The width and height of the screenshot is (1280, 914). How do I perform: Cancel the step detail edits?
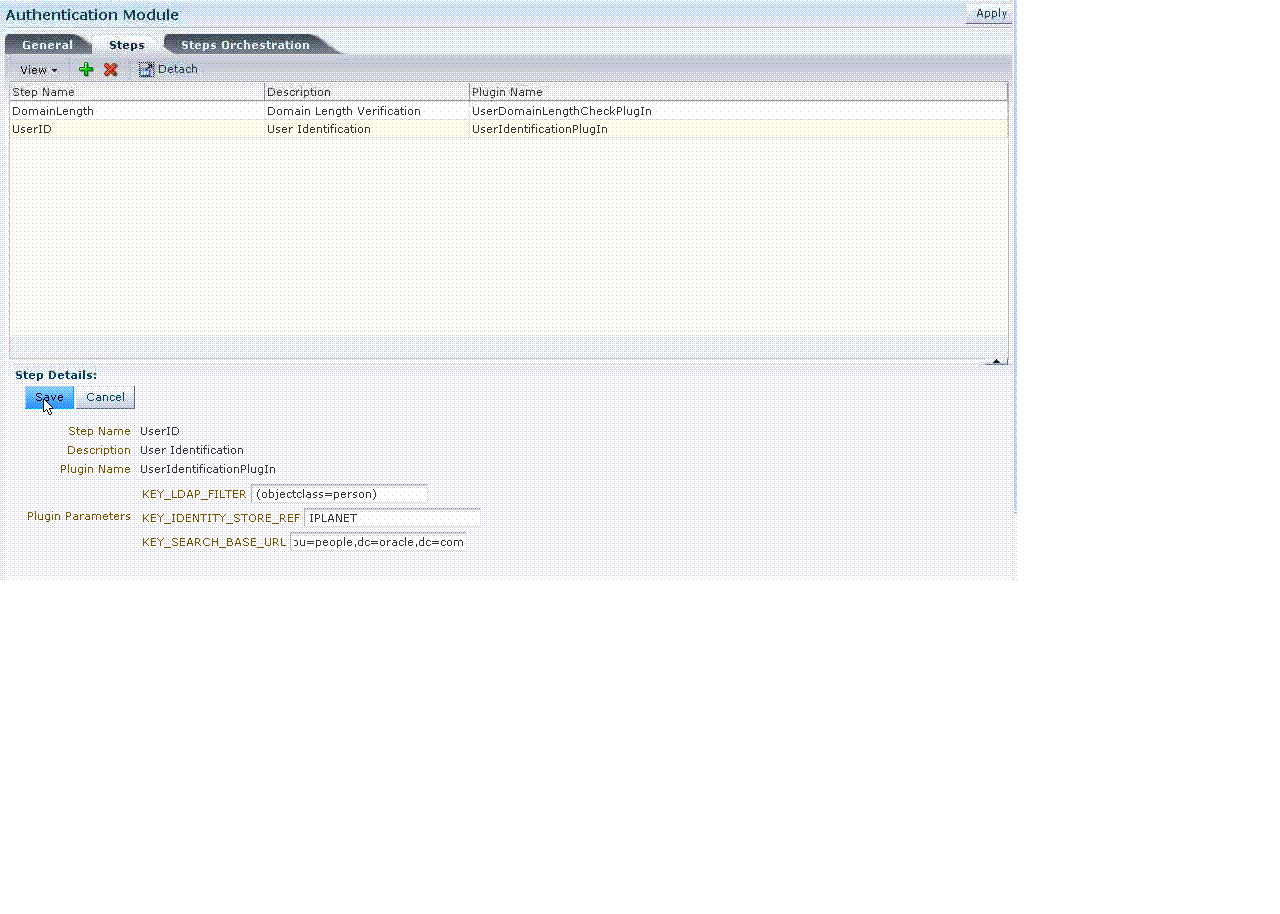(105, 397)
